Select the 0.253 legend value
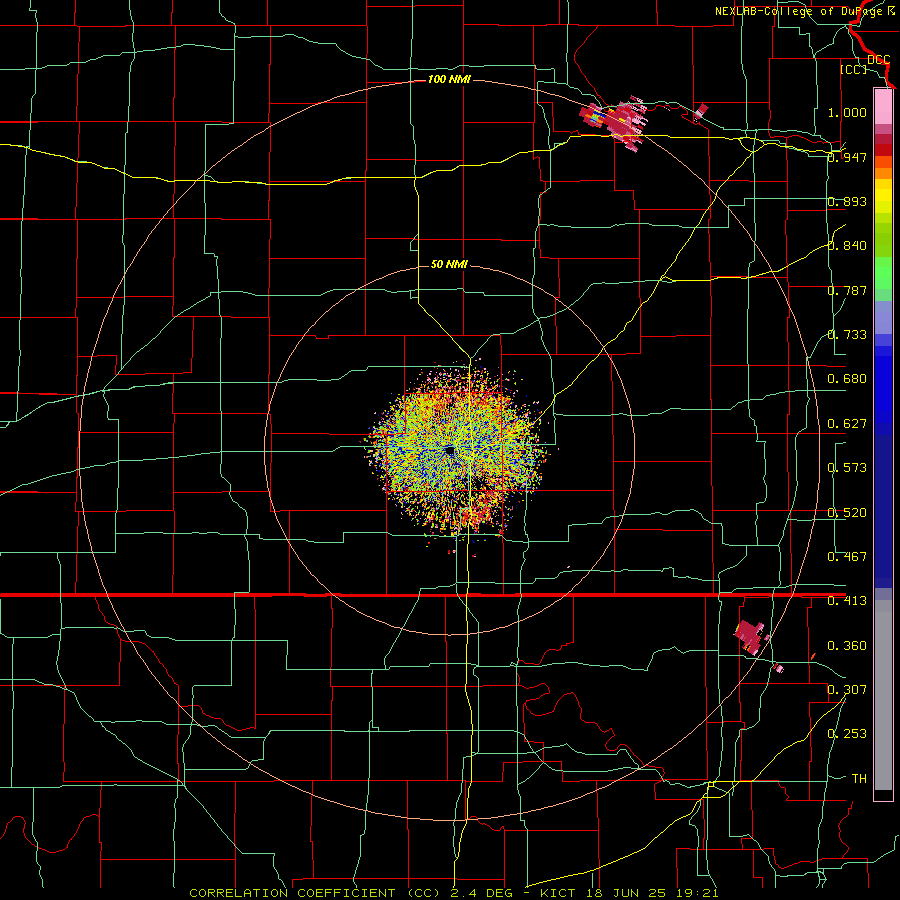Screen dimensions: 900x900 pyautogui.click(x=847, y=734)
